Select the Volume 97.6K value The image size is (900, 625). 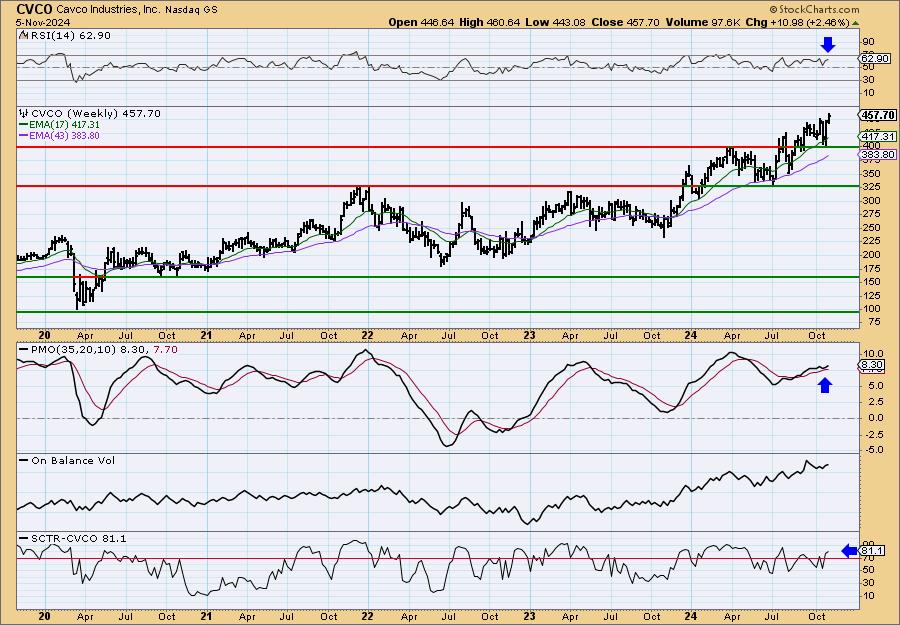702,22
